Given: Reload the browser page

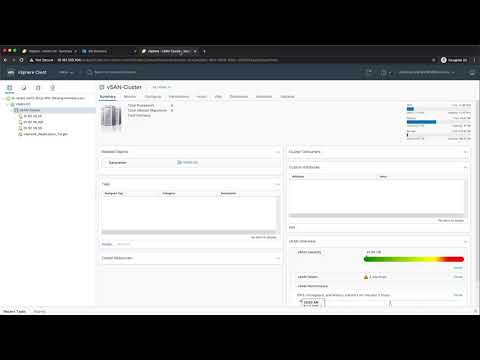Looking at the screenshot, I should click(x=21, y=60).
